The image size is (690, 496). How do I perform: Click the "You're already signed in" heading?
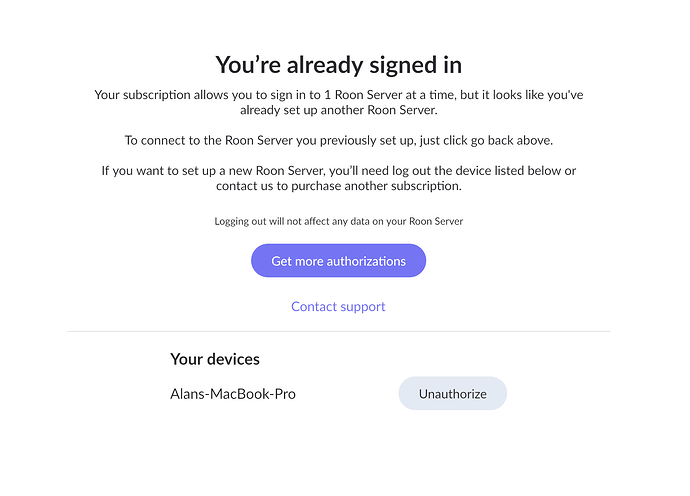coord(338,65)
